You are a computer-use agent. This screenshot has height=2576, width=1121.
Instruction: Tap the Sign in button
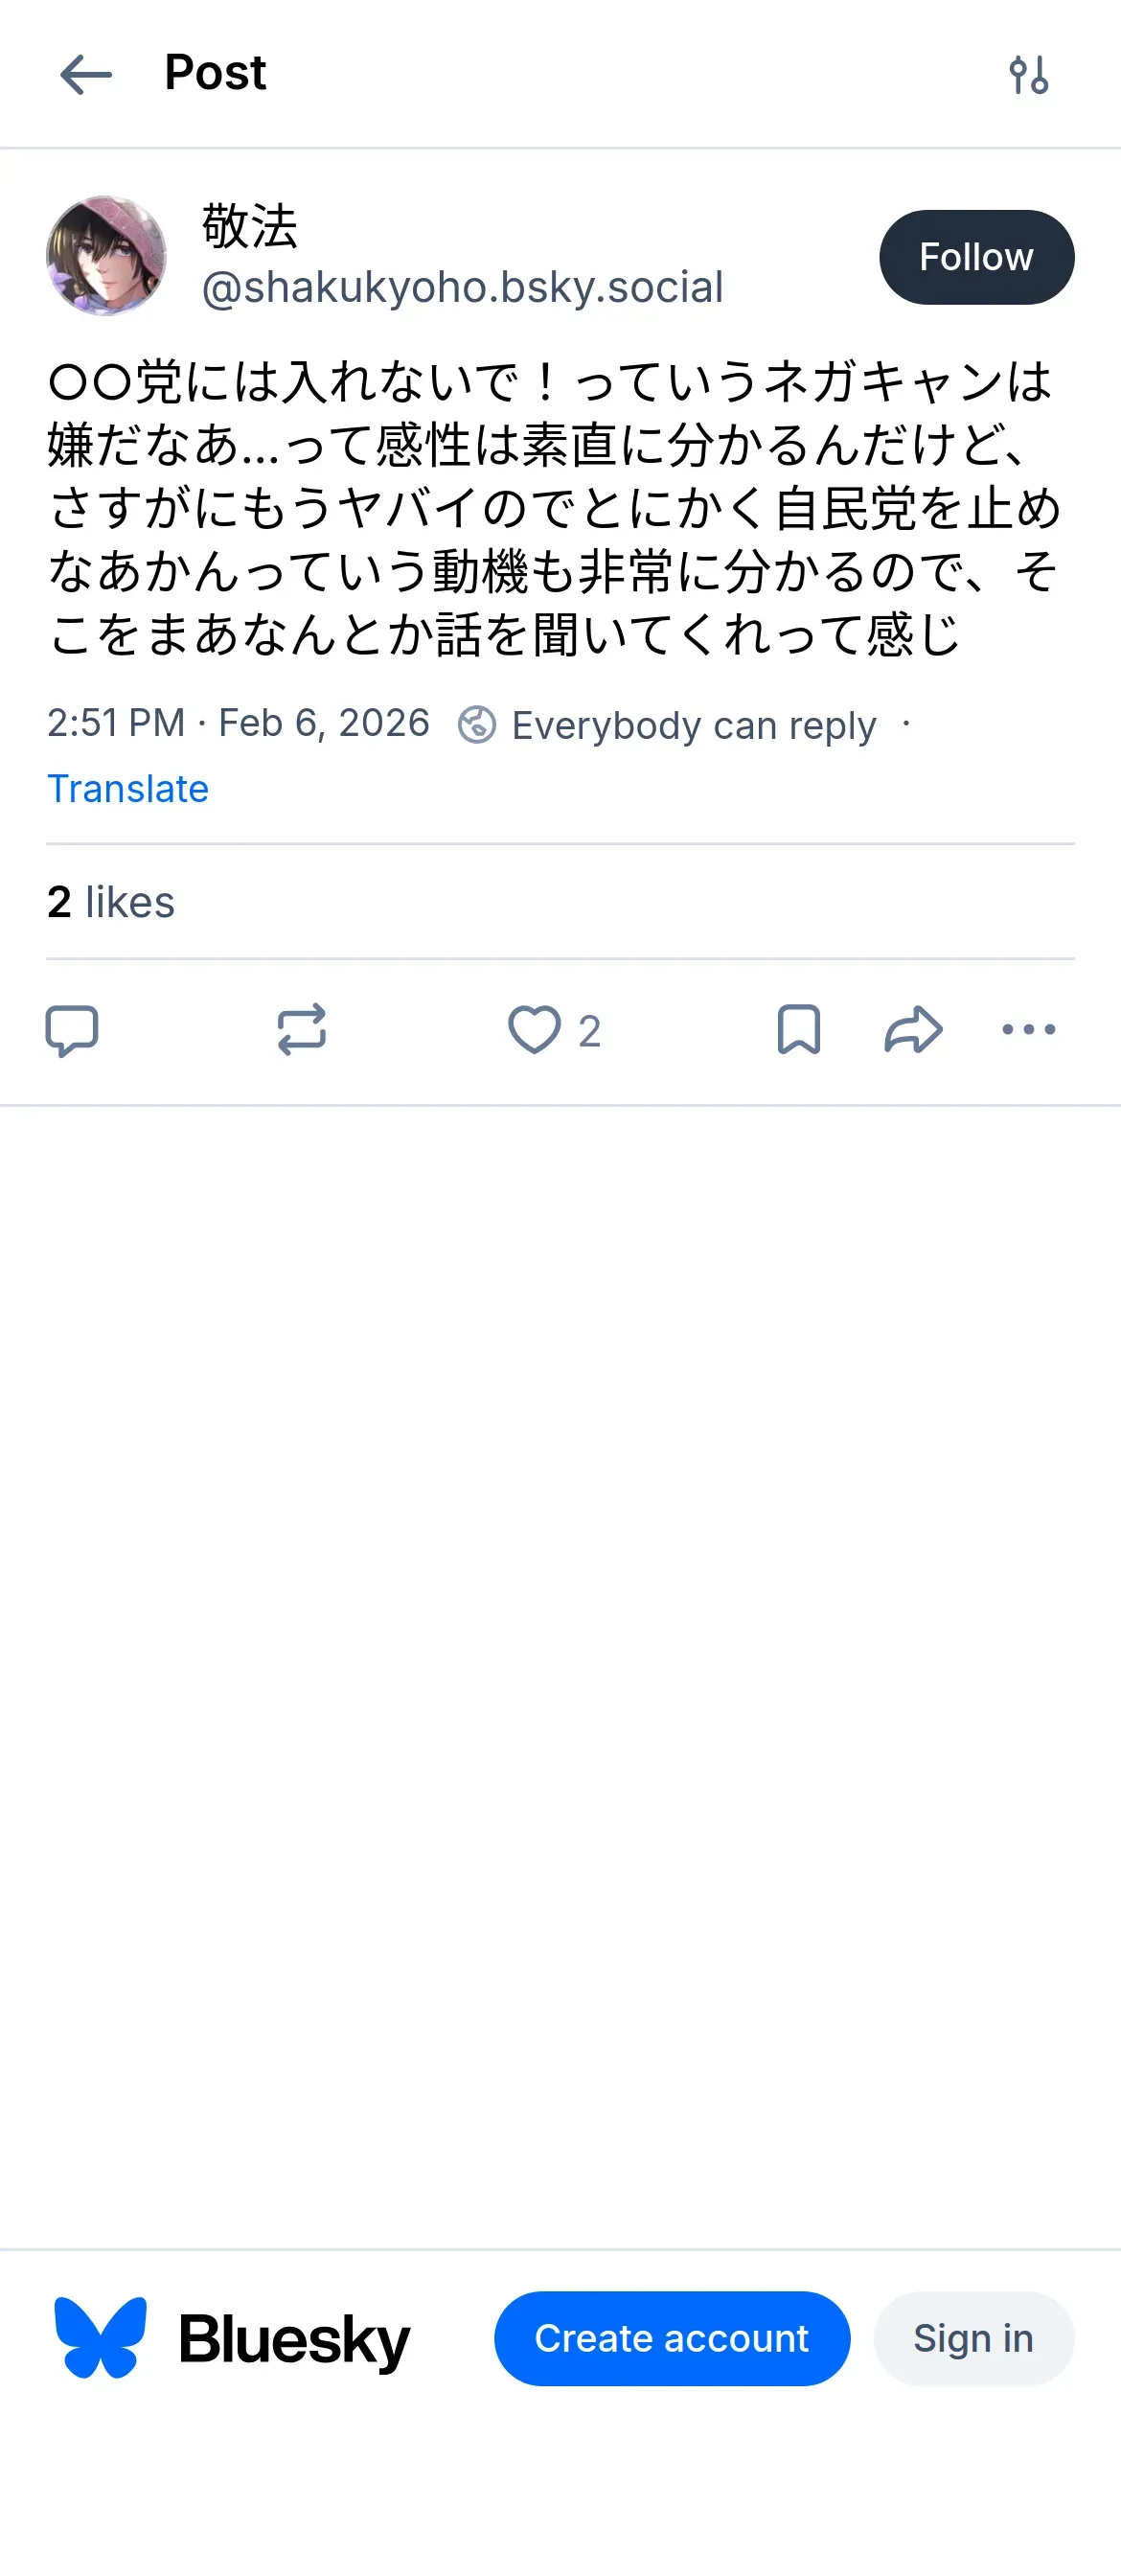973,2338
